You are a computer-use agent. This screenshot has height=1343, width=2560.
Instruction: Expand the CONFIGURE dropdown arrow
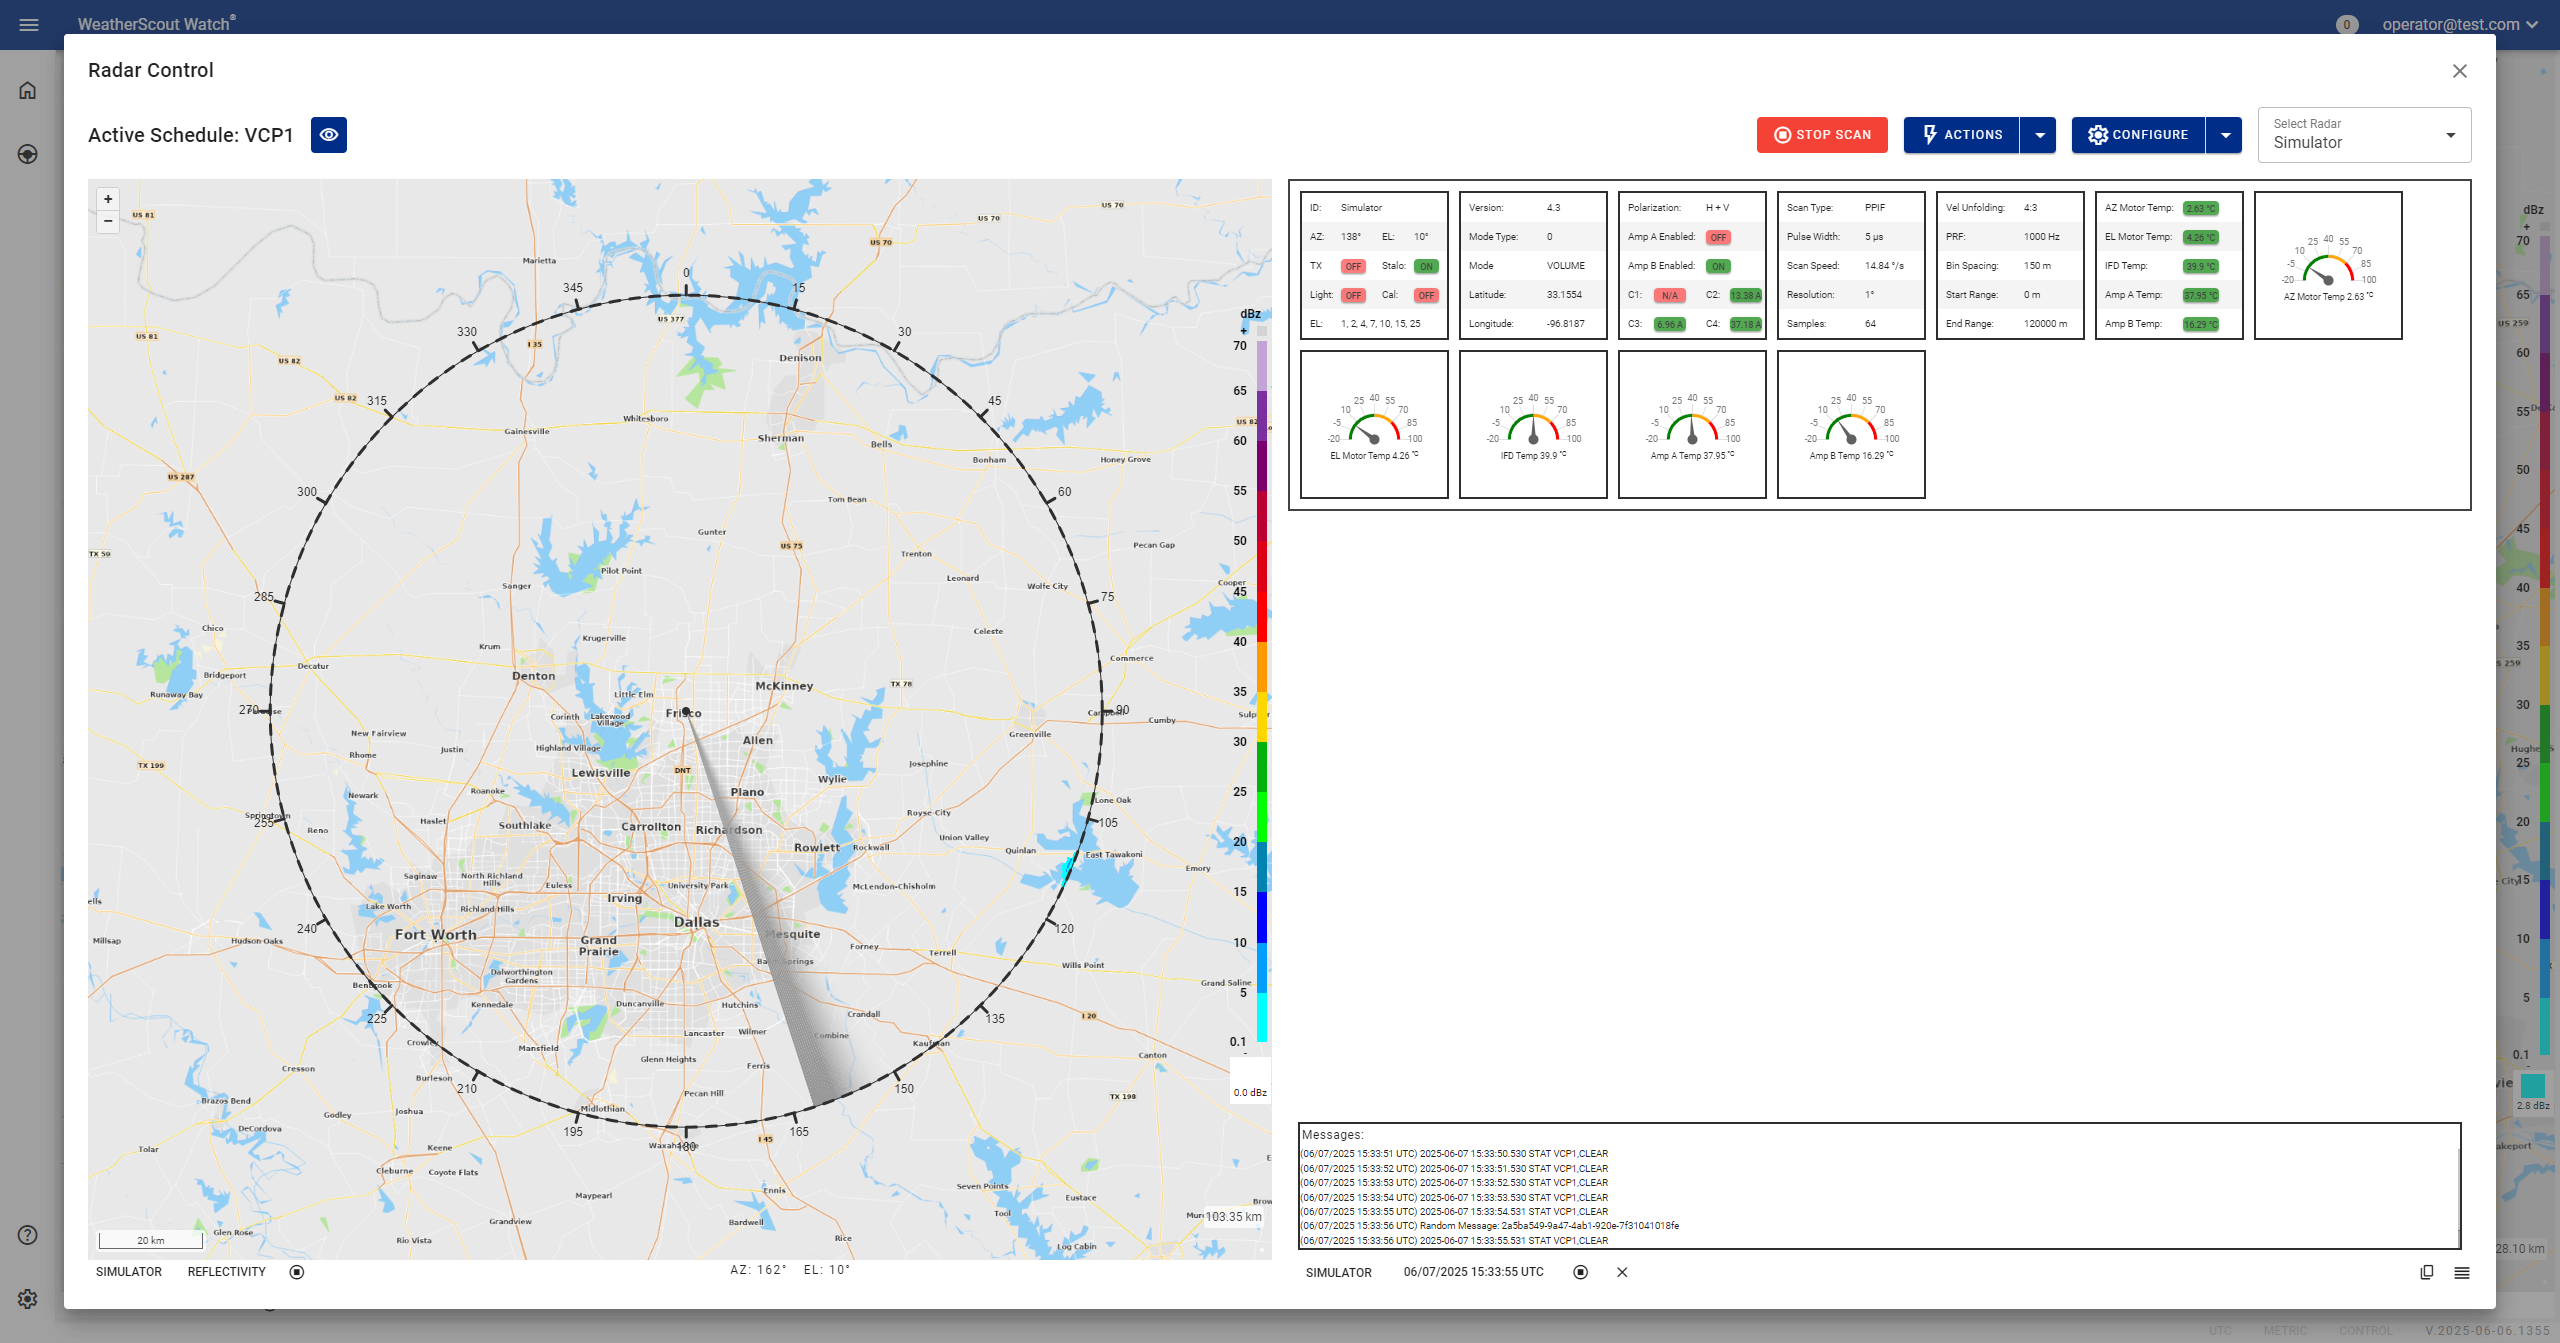coord(2225,135)
